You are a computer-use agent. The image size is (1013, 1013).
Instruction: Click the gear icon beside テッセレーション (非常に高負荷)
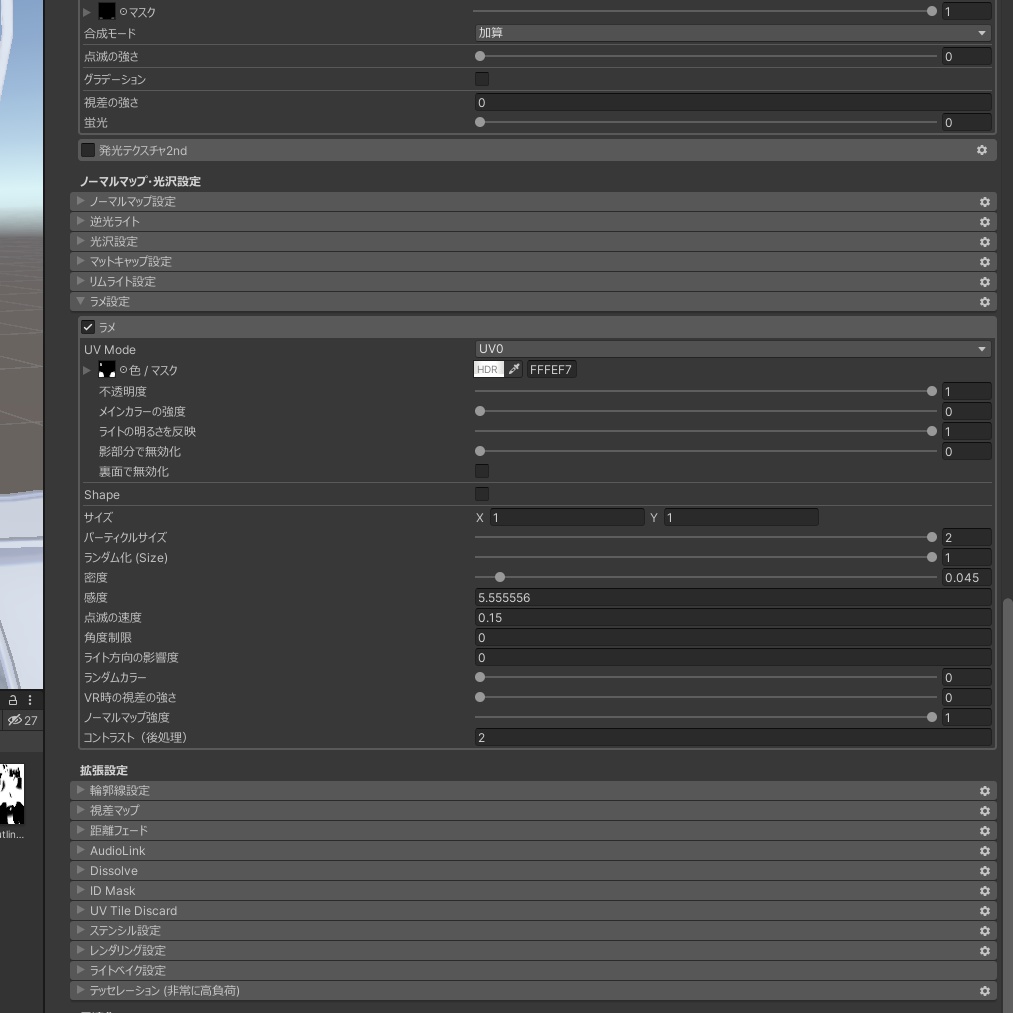(x=984, y=990)
